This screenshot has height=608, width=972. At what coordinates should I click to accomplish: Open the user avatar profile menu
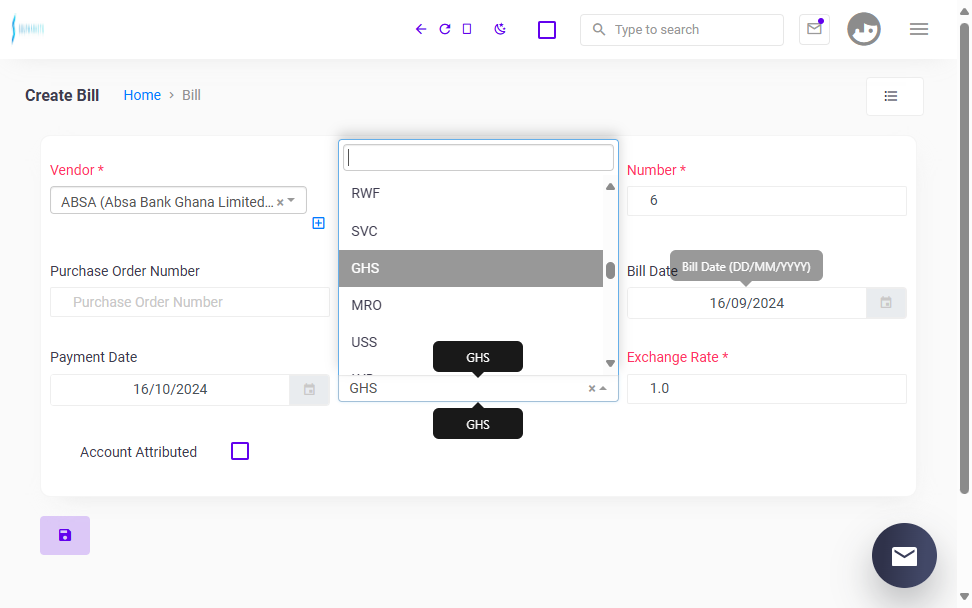tap(864, 29)
